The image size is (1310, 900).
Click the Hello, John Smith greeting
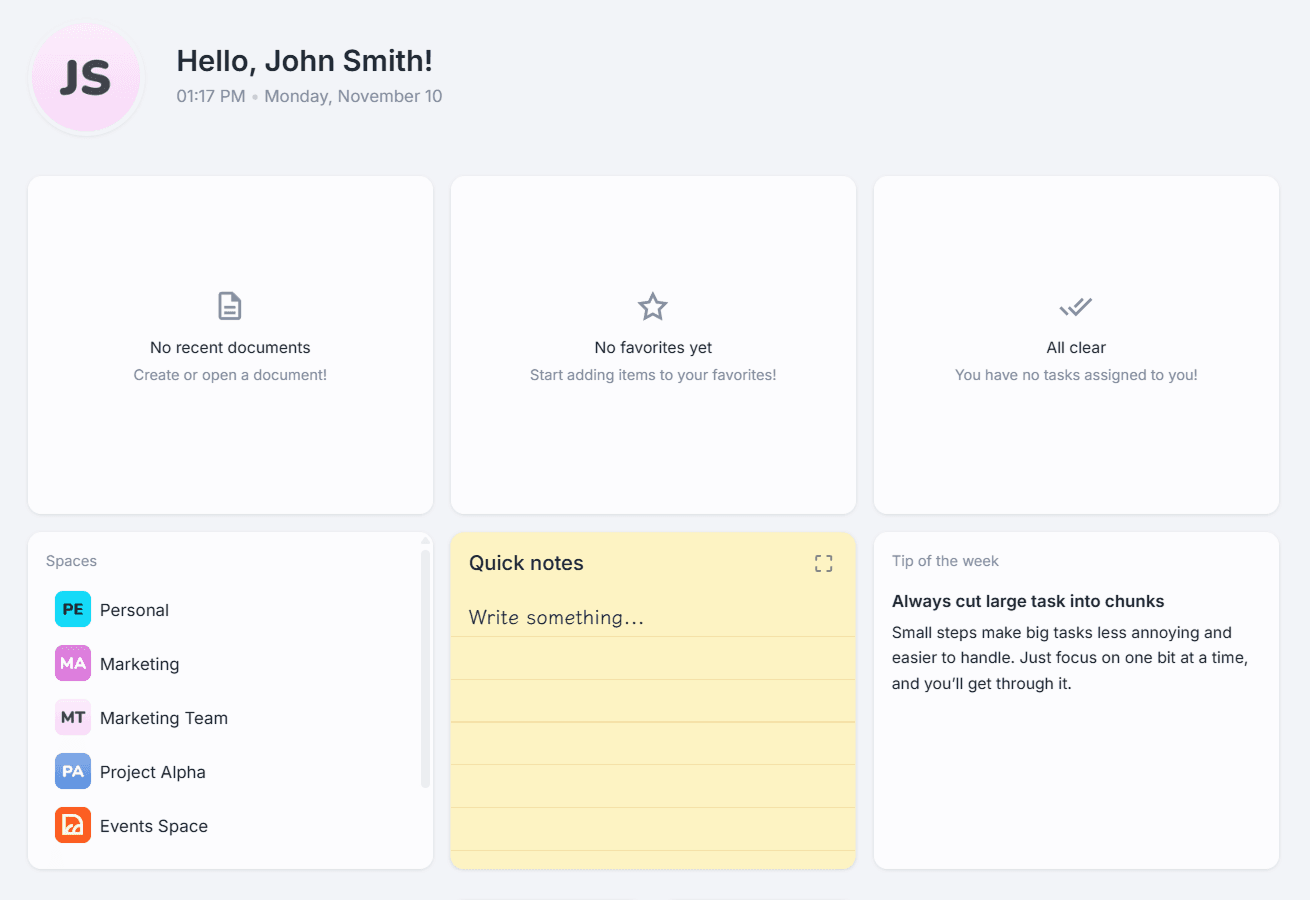[304, 61]
